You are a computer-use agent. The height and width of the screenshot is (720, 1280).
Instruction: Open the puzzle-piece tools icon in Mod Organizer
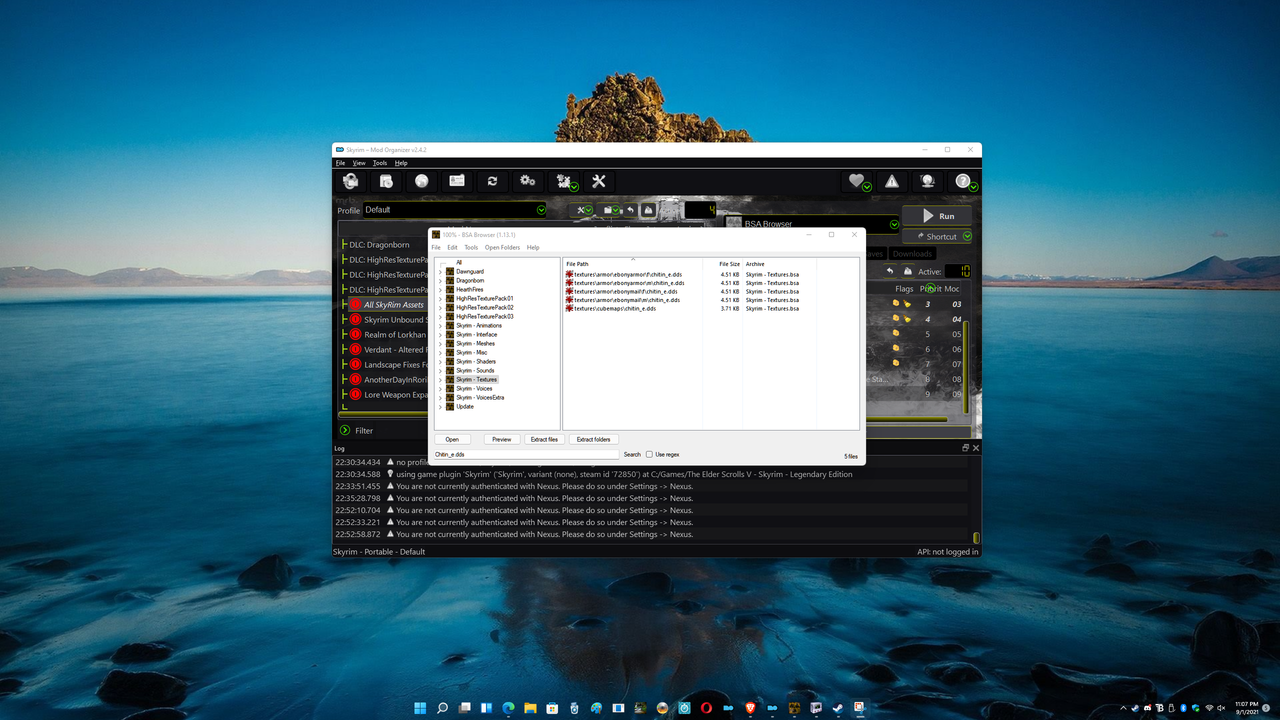[x=564, y=181]
